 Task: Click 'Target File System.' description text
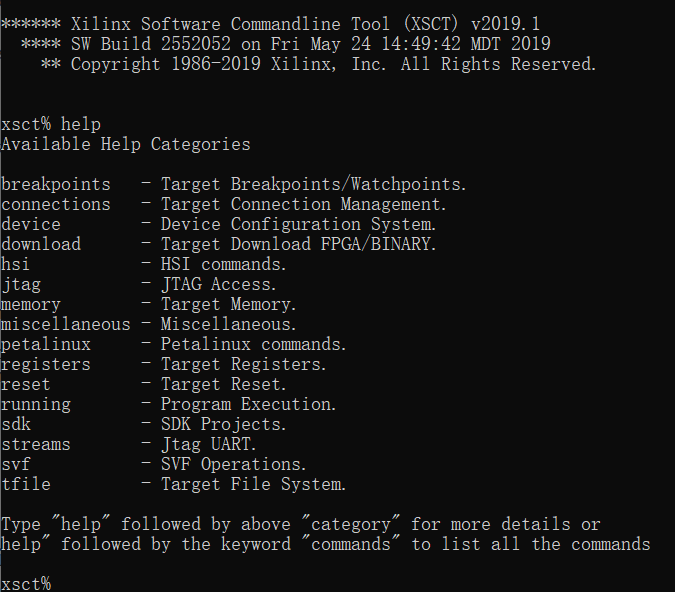(x=254, y=484)
